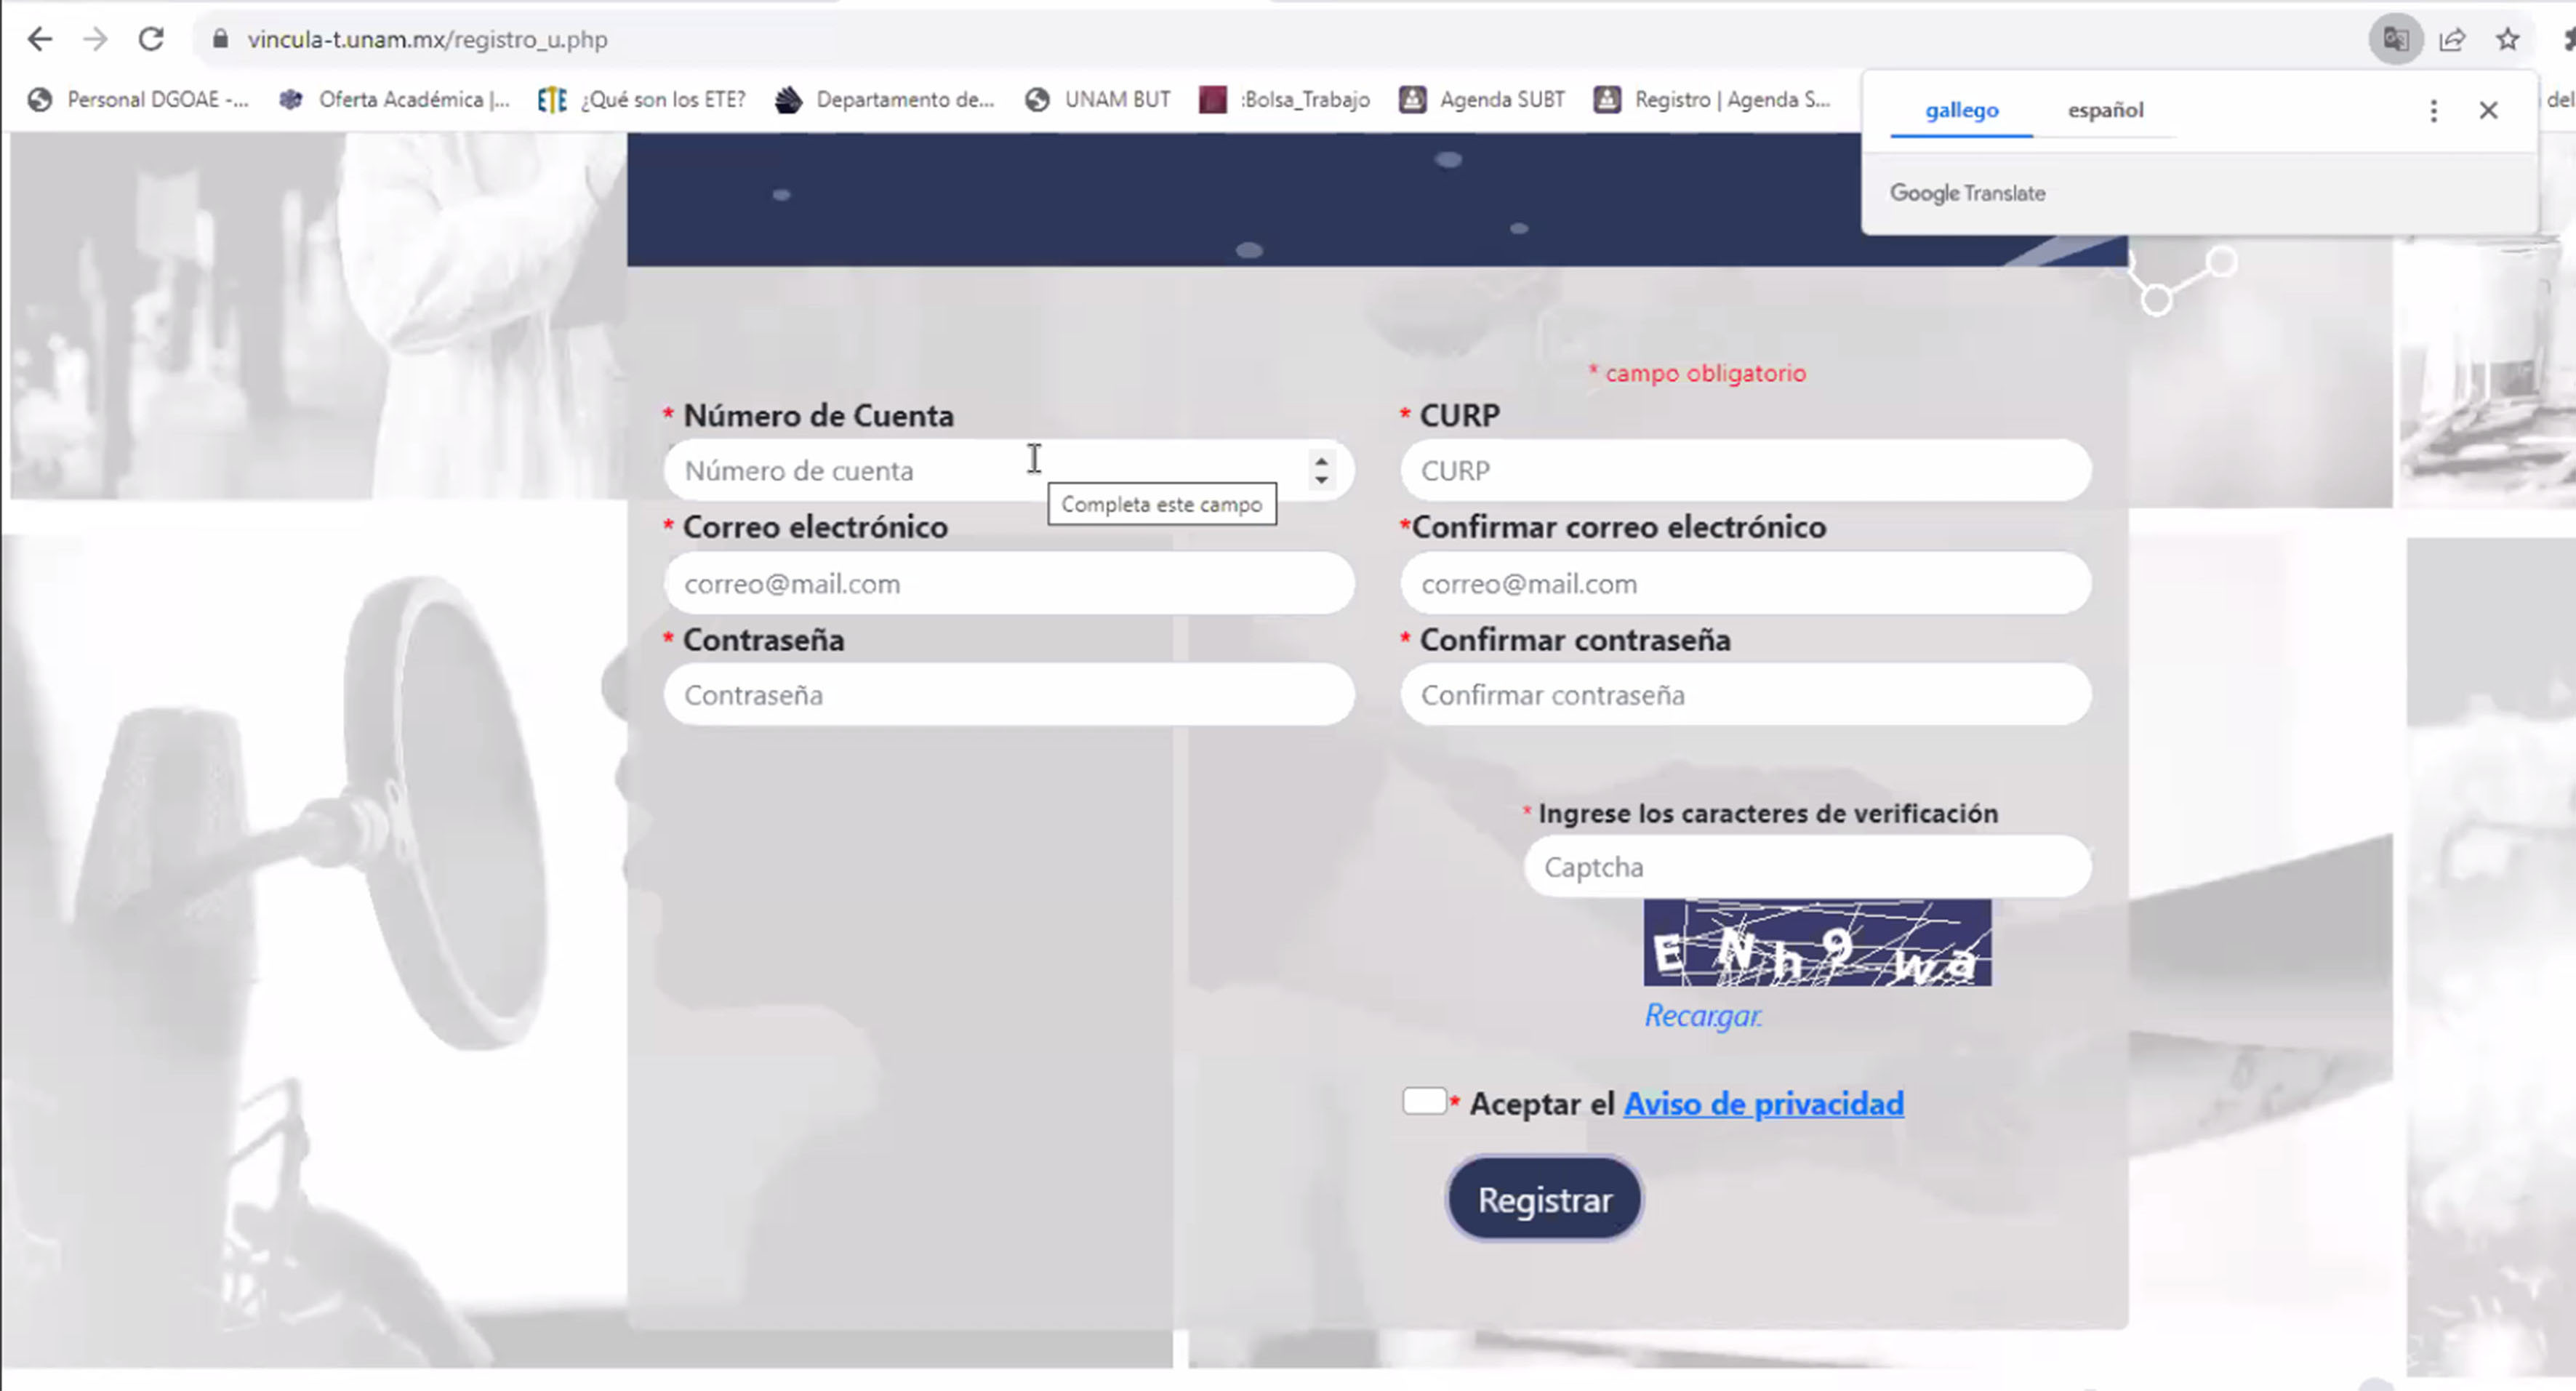Image resolution: width=2576 pixels, height=1391 pixels.
Task: Click the Registrar button
Action: tap(1544, 1199)
